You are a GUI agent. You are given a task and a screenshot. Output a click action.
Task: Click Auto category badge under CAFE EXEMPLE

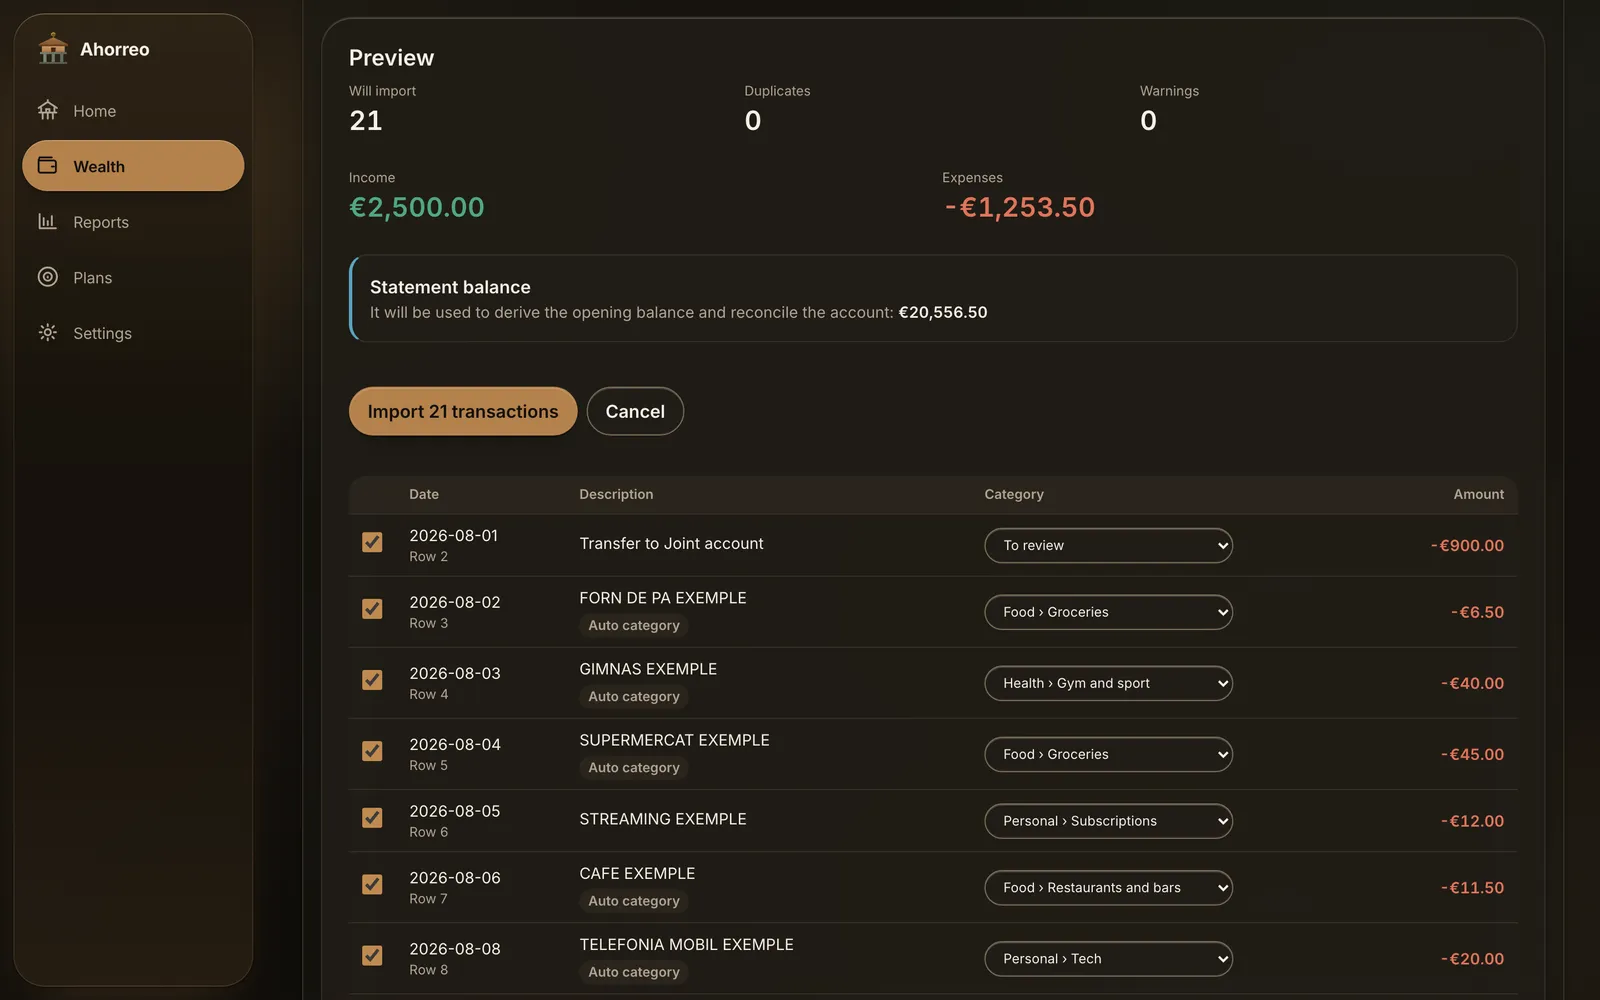click(x=634, y=901)
